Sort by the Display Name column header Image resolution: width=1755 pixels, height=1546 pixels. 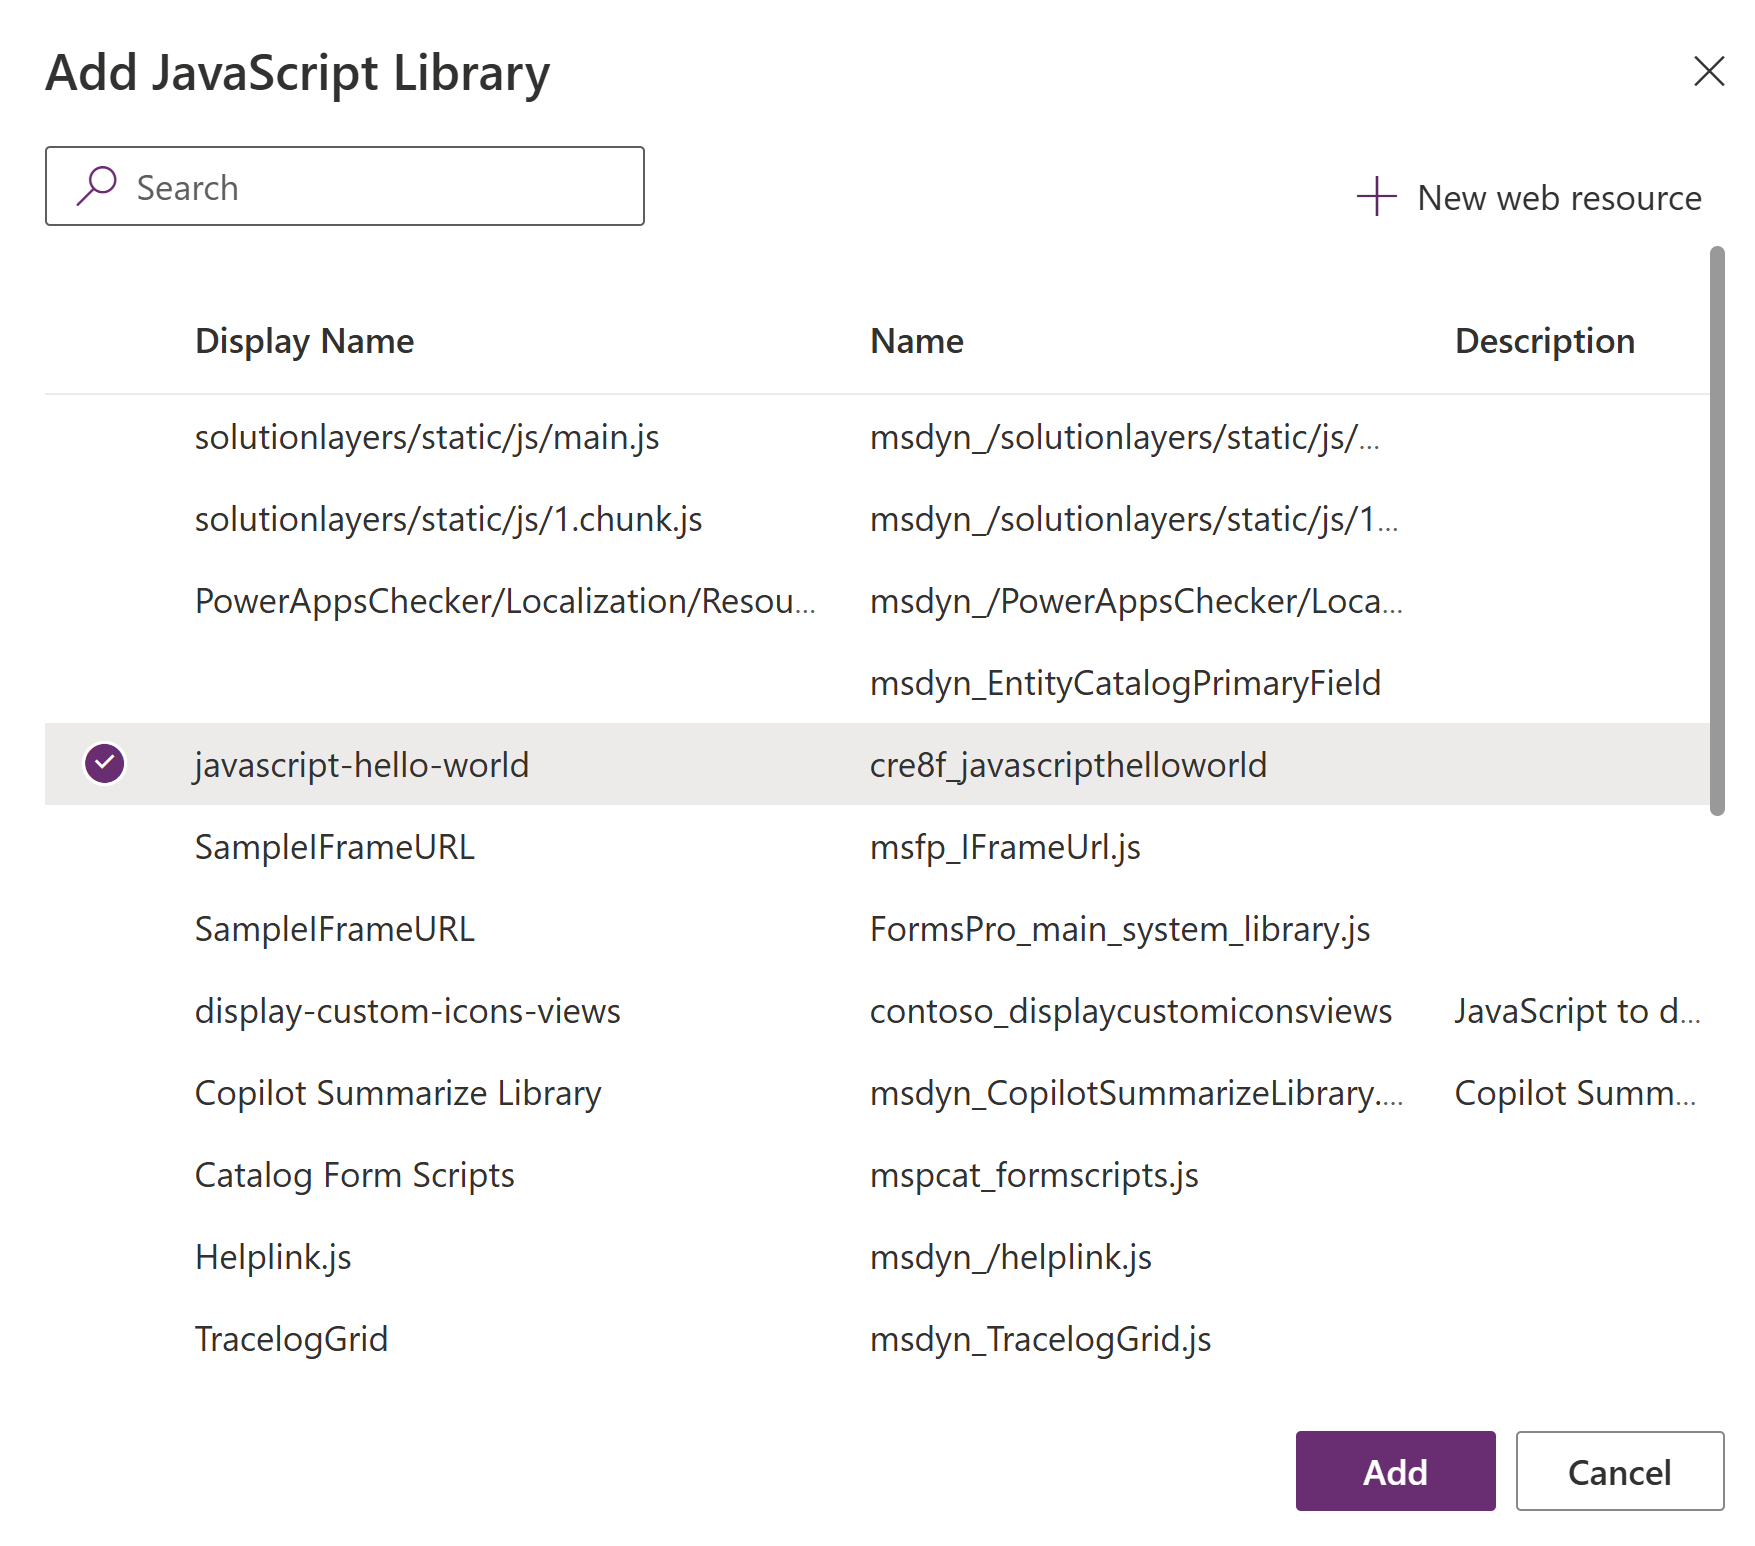(x=304, y=340)
